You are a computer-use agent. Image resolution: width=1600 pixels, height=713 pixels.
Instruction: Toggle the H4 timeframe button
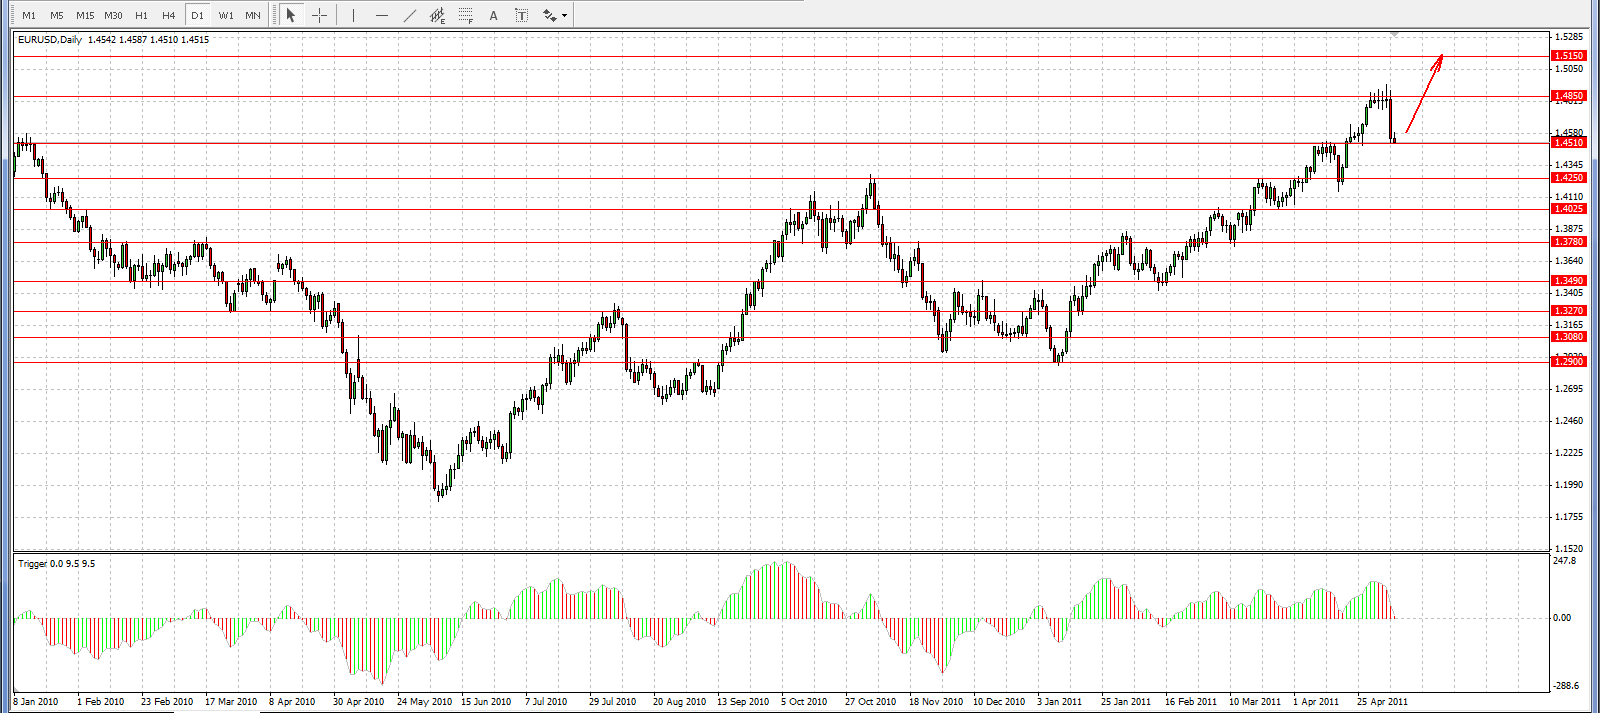tap(168, 15)
